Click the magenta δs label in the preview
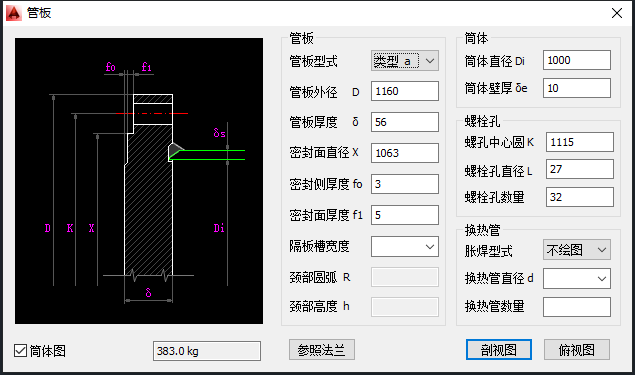This screenshot has width=635, height=375. point(219,132)
